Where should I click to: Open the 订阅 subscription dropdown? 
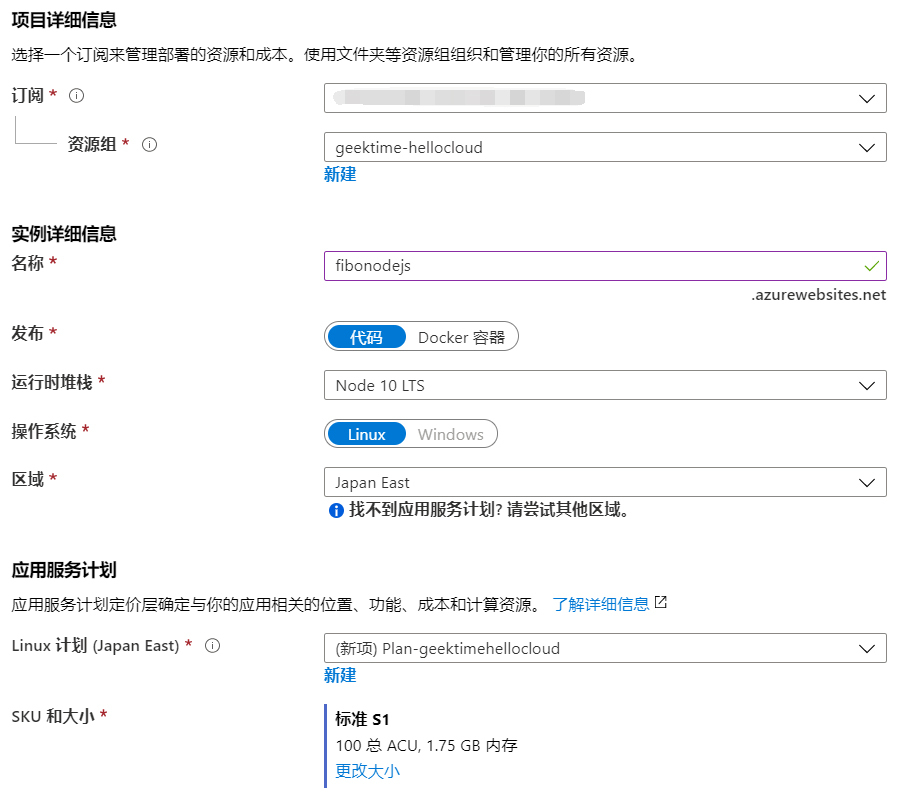pyautogui.click(x=605, y=98)
